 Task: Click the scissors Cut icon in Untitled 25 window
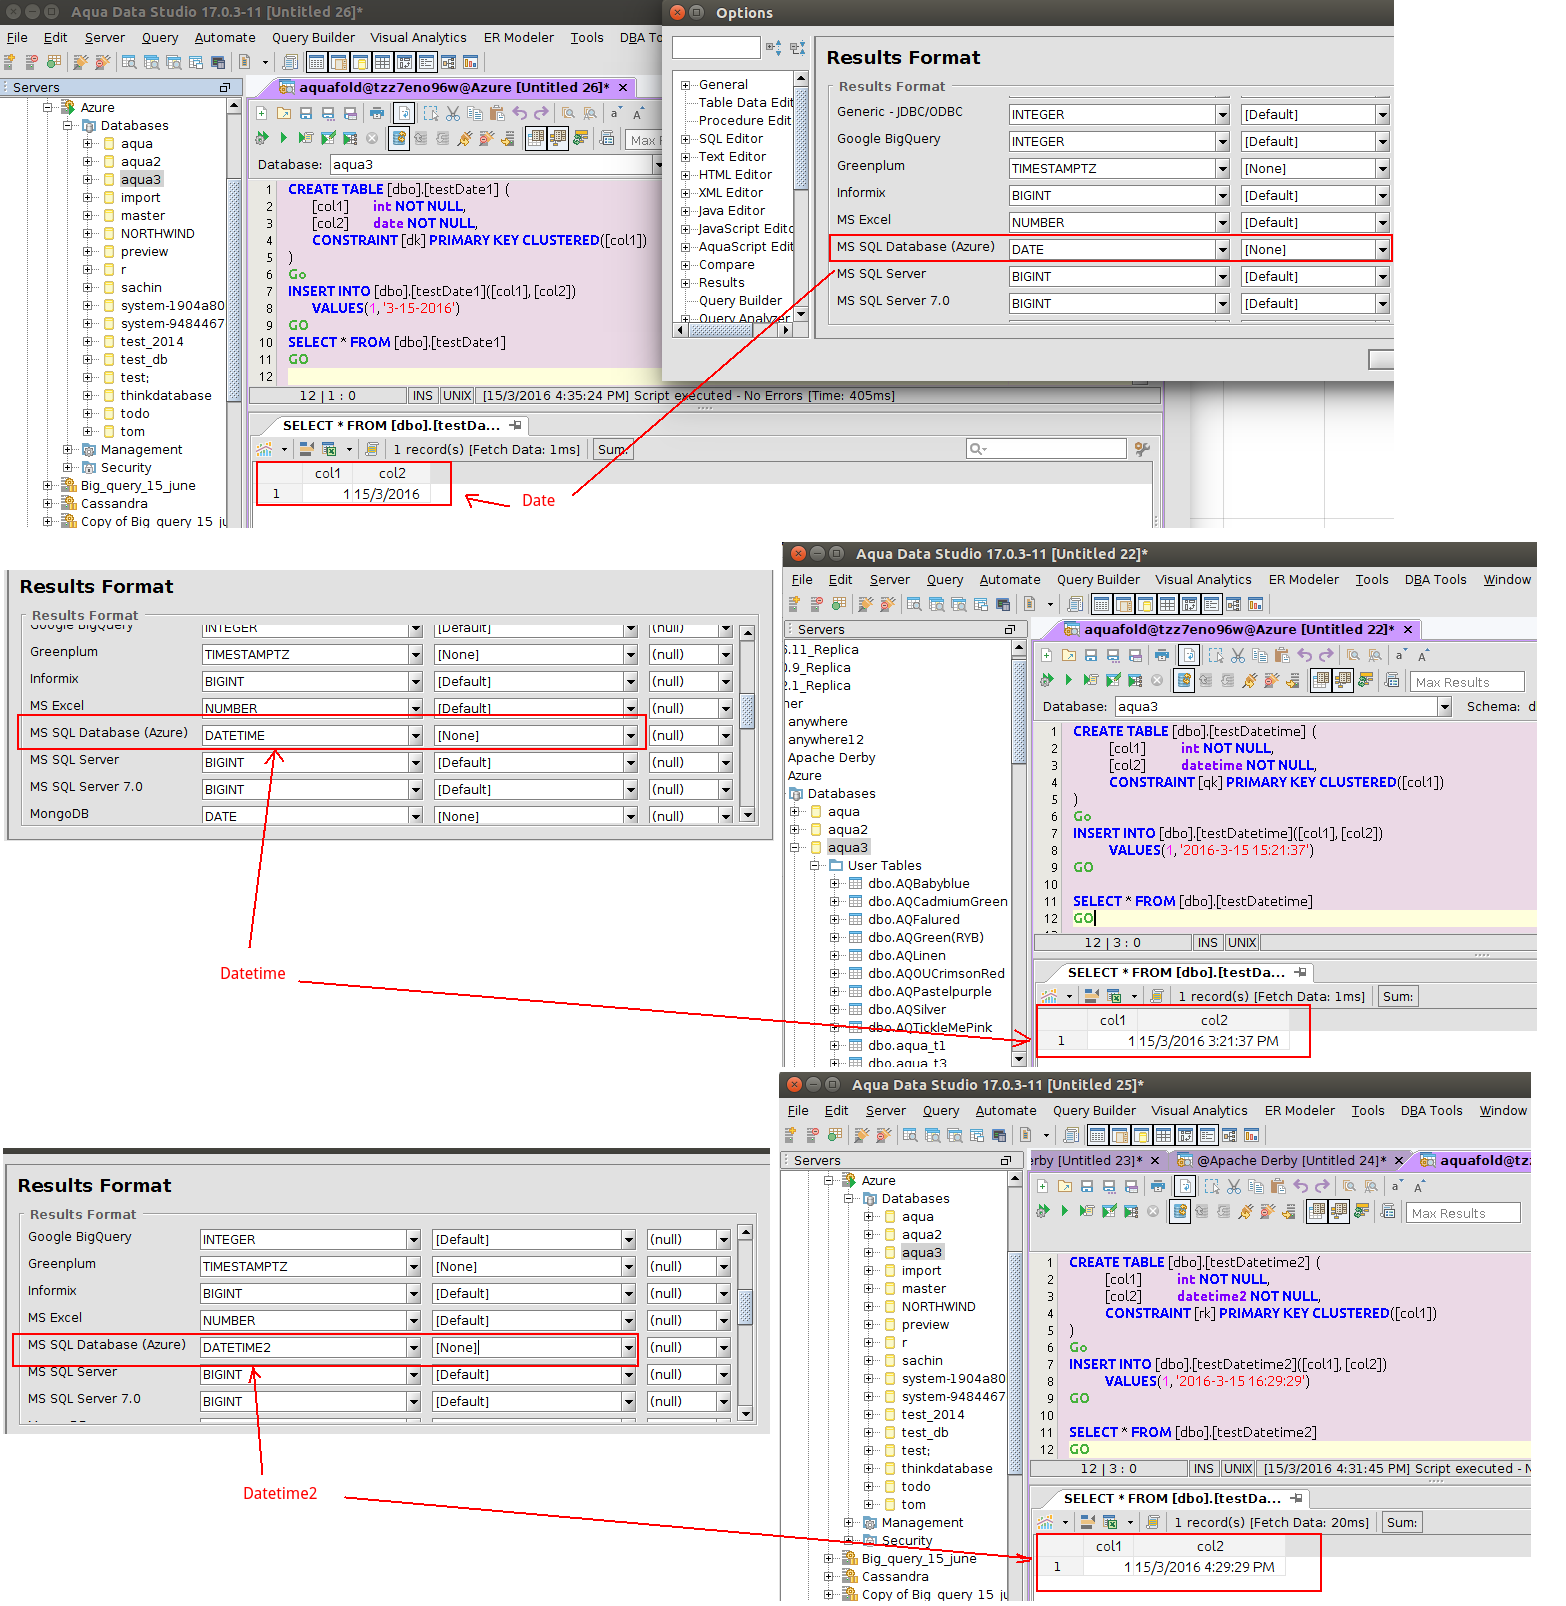[1234, 1186]
